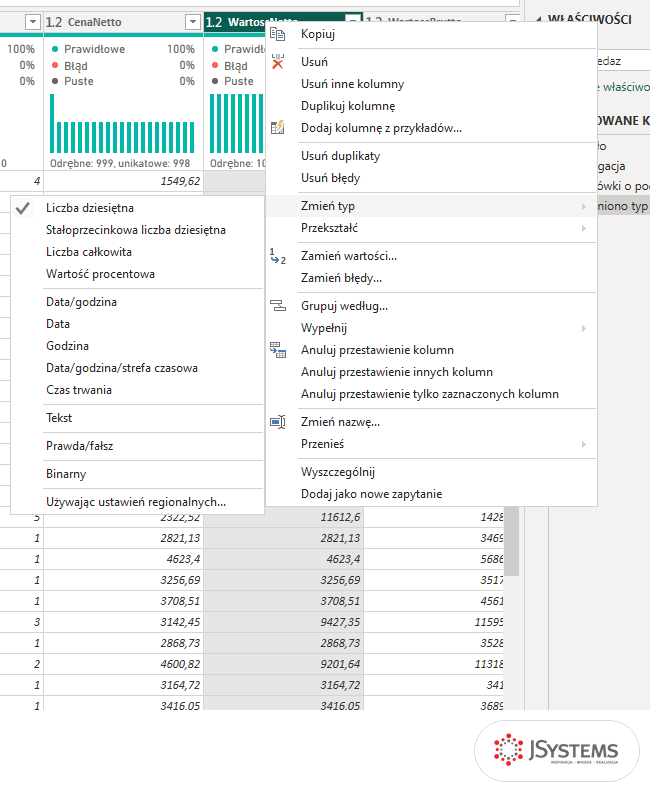Screen dimensions: 650x792
Task: Select Duplikuj kolumnę
Action: click(x=431, y=106)
